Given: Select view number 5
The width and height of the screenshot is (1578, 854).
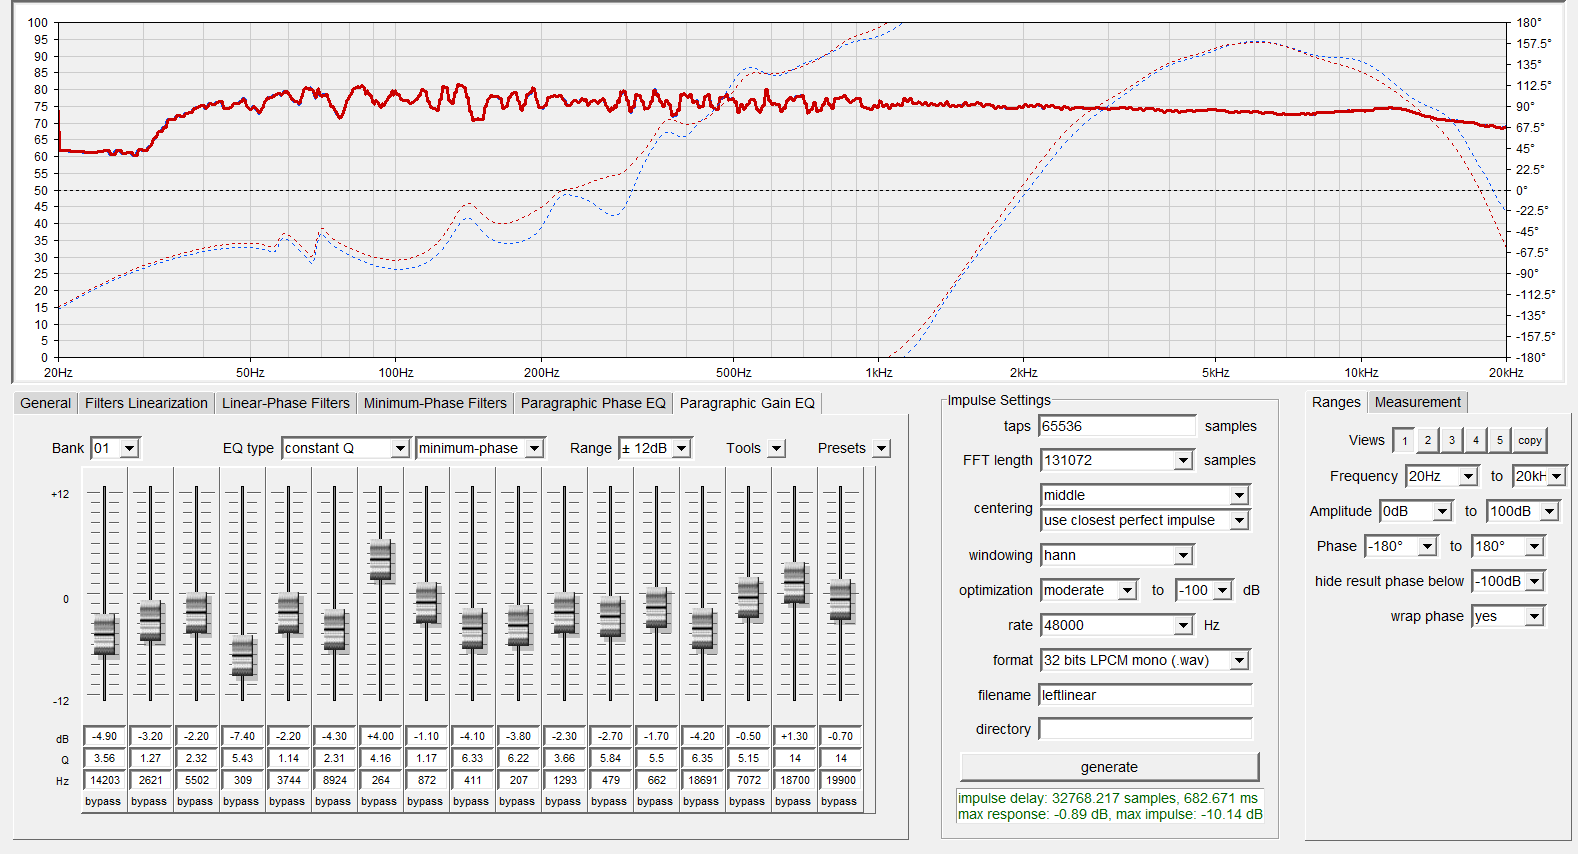Looking at the screenshot, I should (1500, 440).
